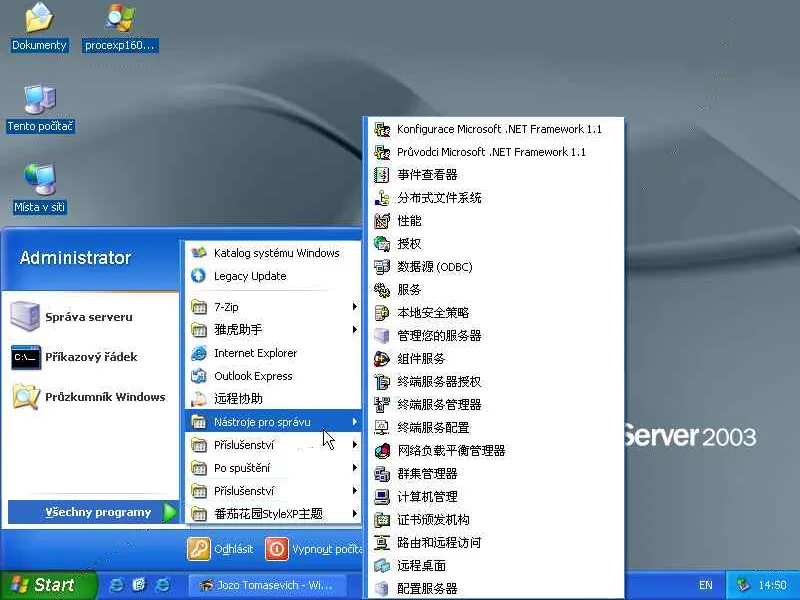Click the Odhlásit log off button
Viewport: 800px width, 600px height.
point(220,549)
